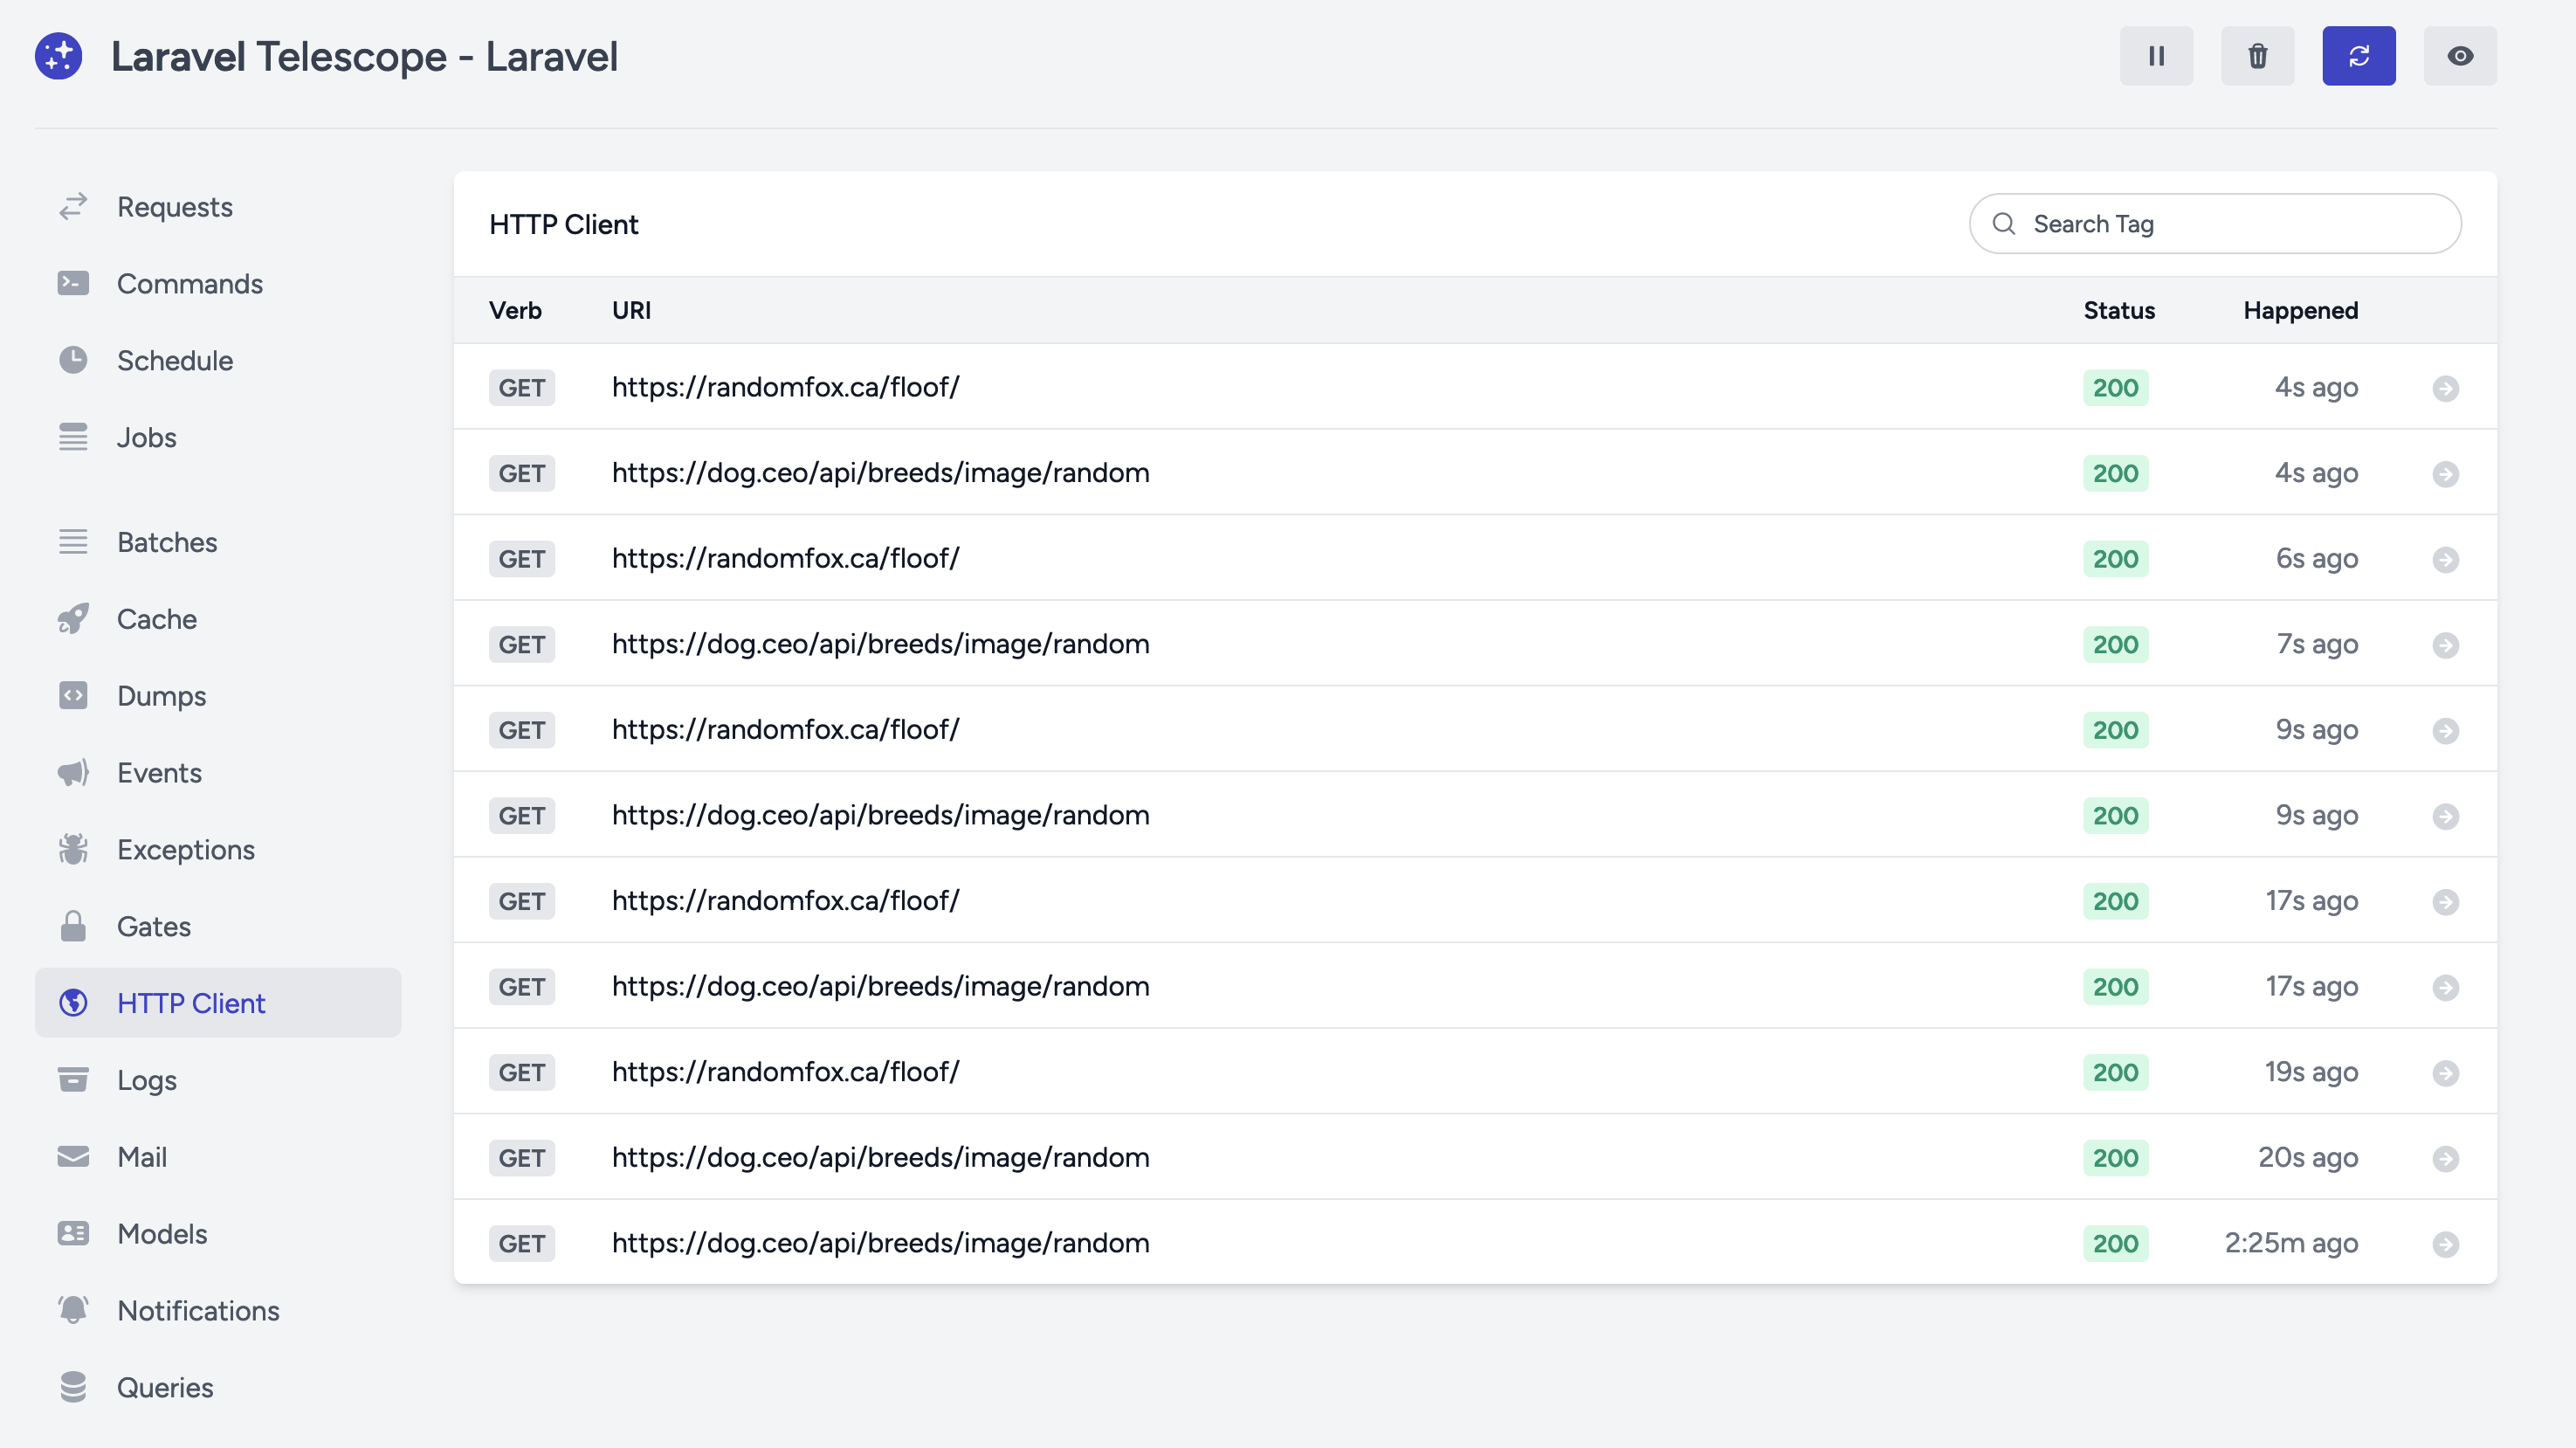The height and width of the screenshot is (1448, 2576).
Task: Click the HTTP Client globe icon
Action: [73, 1003]
